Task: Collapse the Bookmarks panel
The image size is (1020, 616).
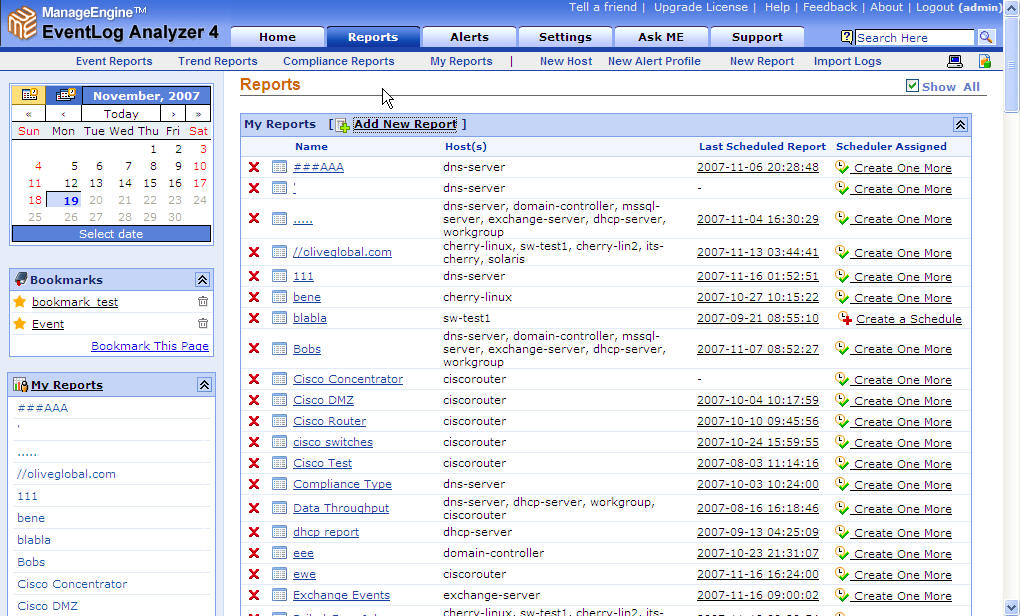Action: (202, 280)
